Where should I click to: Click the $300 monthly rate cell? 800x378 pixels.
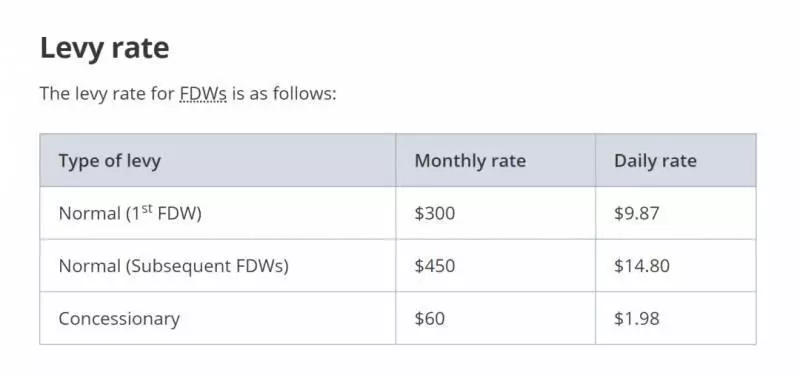(435, 213)
